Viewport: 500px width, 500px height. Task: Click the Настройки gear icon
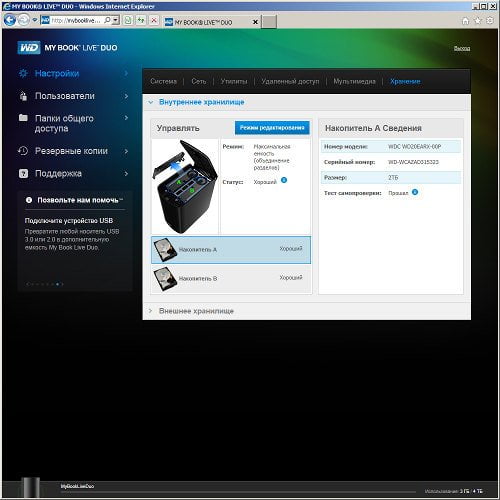click(x=23, y=73)
